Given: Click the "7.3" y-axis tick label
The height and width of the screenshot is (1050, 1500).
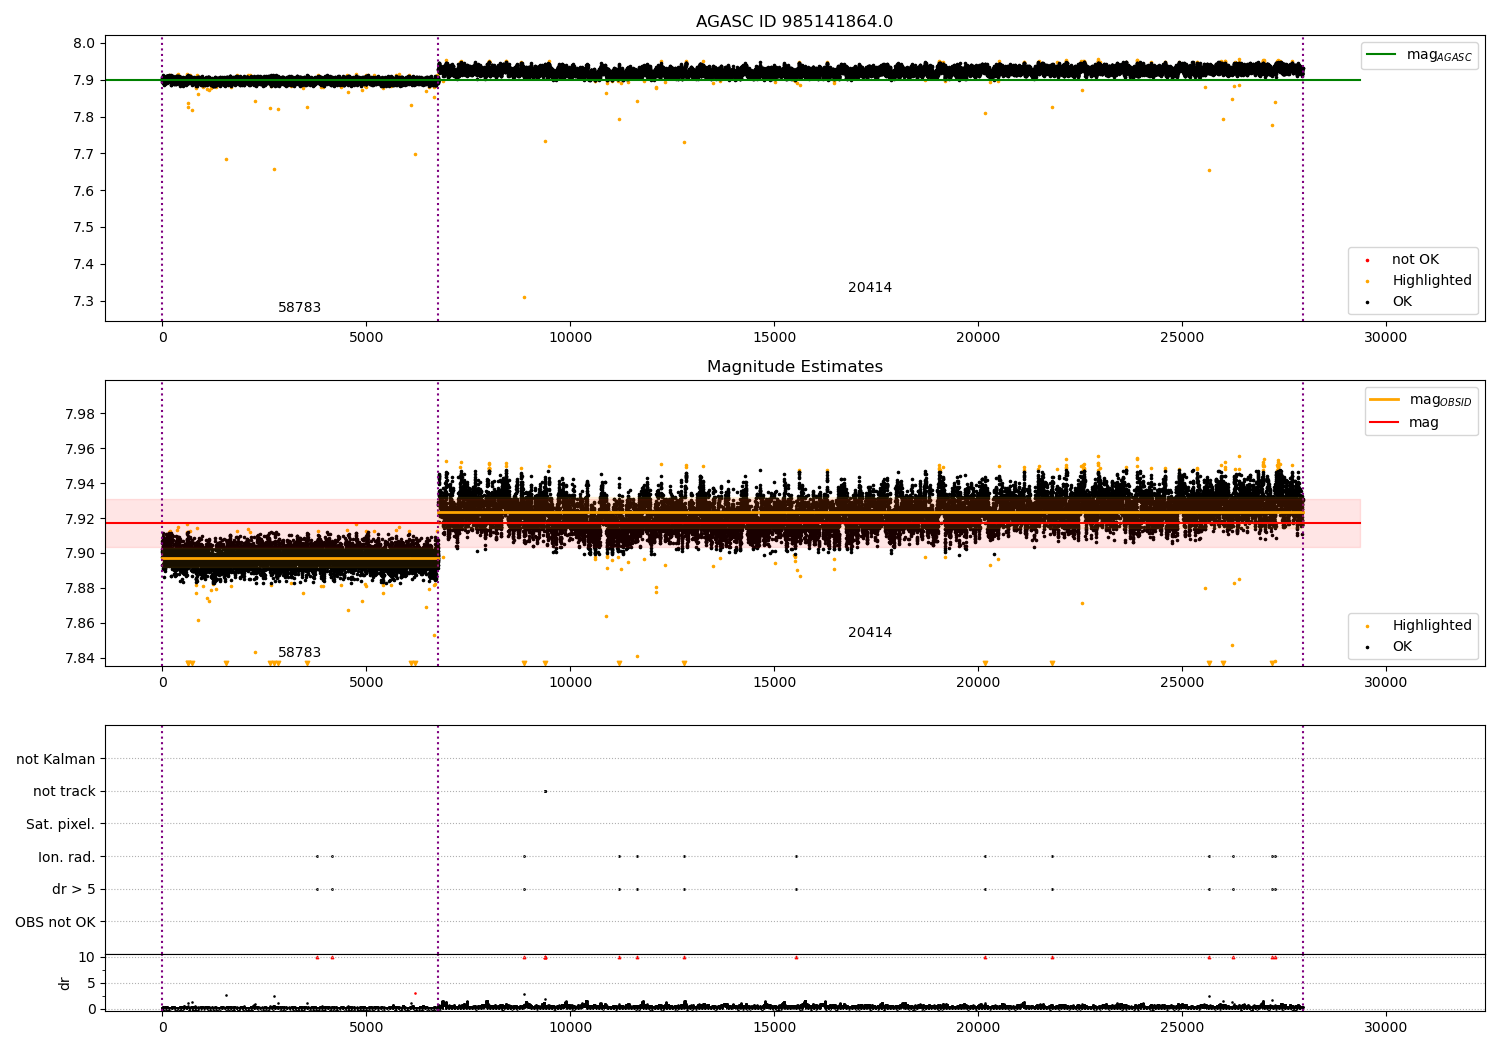Looking at the screenshot, I should (85, 302).
